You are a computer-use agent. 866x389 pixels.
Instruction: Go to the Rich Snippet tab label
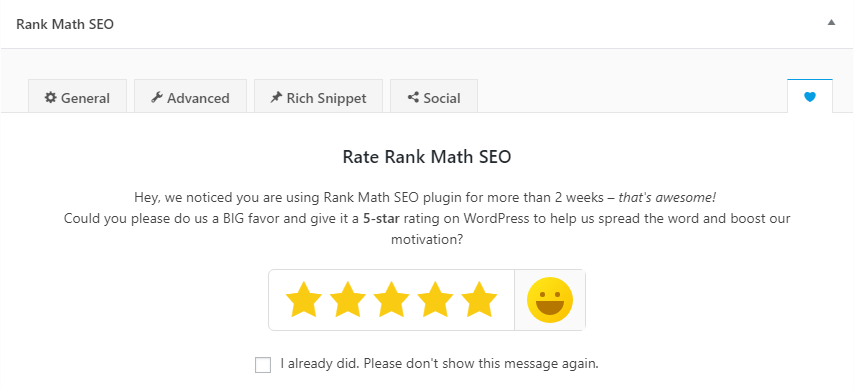pos(326,98)
